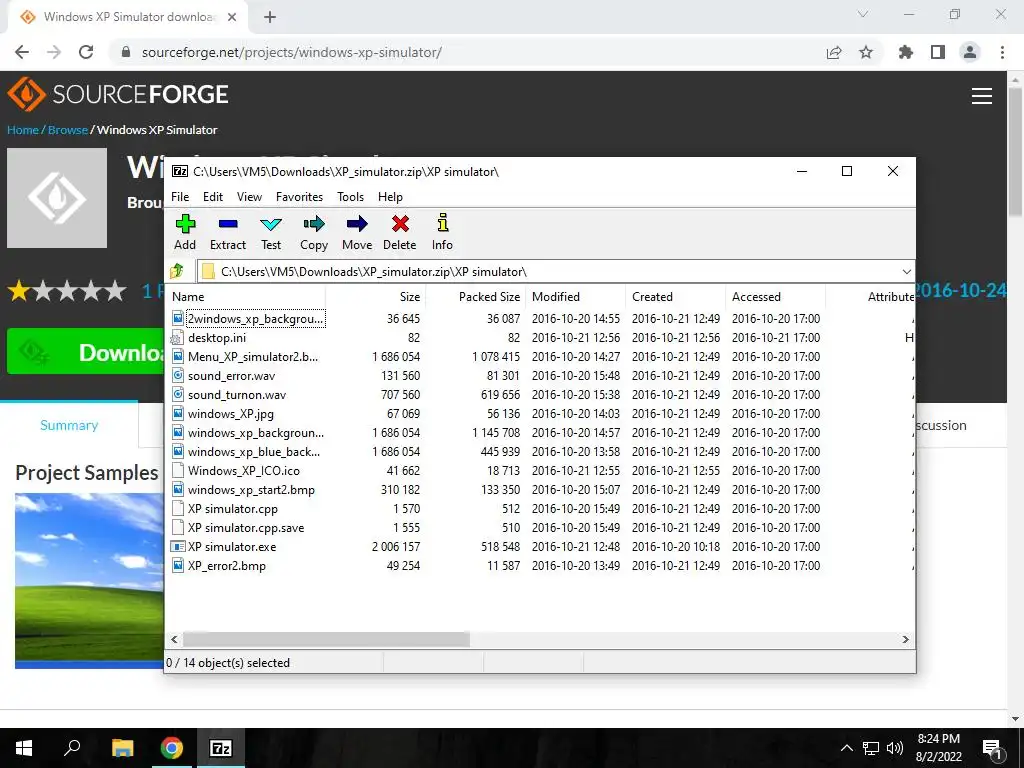The width and height of the screenshot is (1024, 768).
Task: Sort by the Packed Size column header
Action: tap(475, 296)
